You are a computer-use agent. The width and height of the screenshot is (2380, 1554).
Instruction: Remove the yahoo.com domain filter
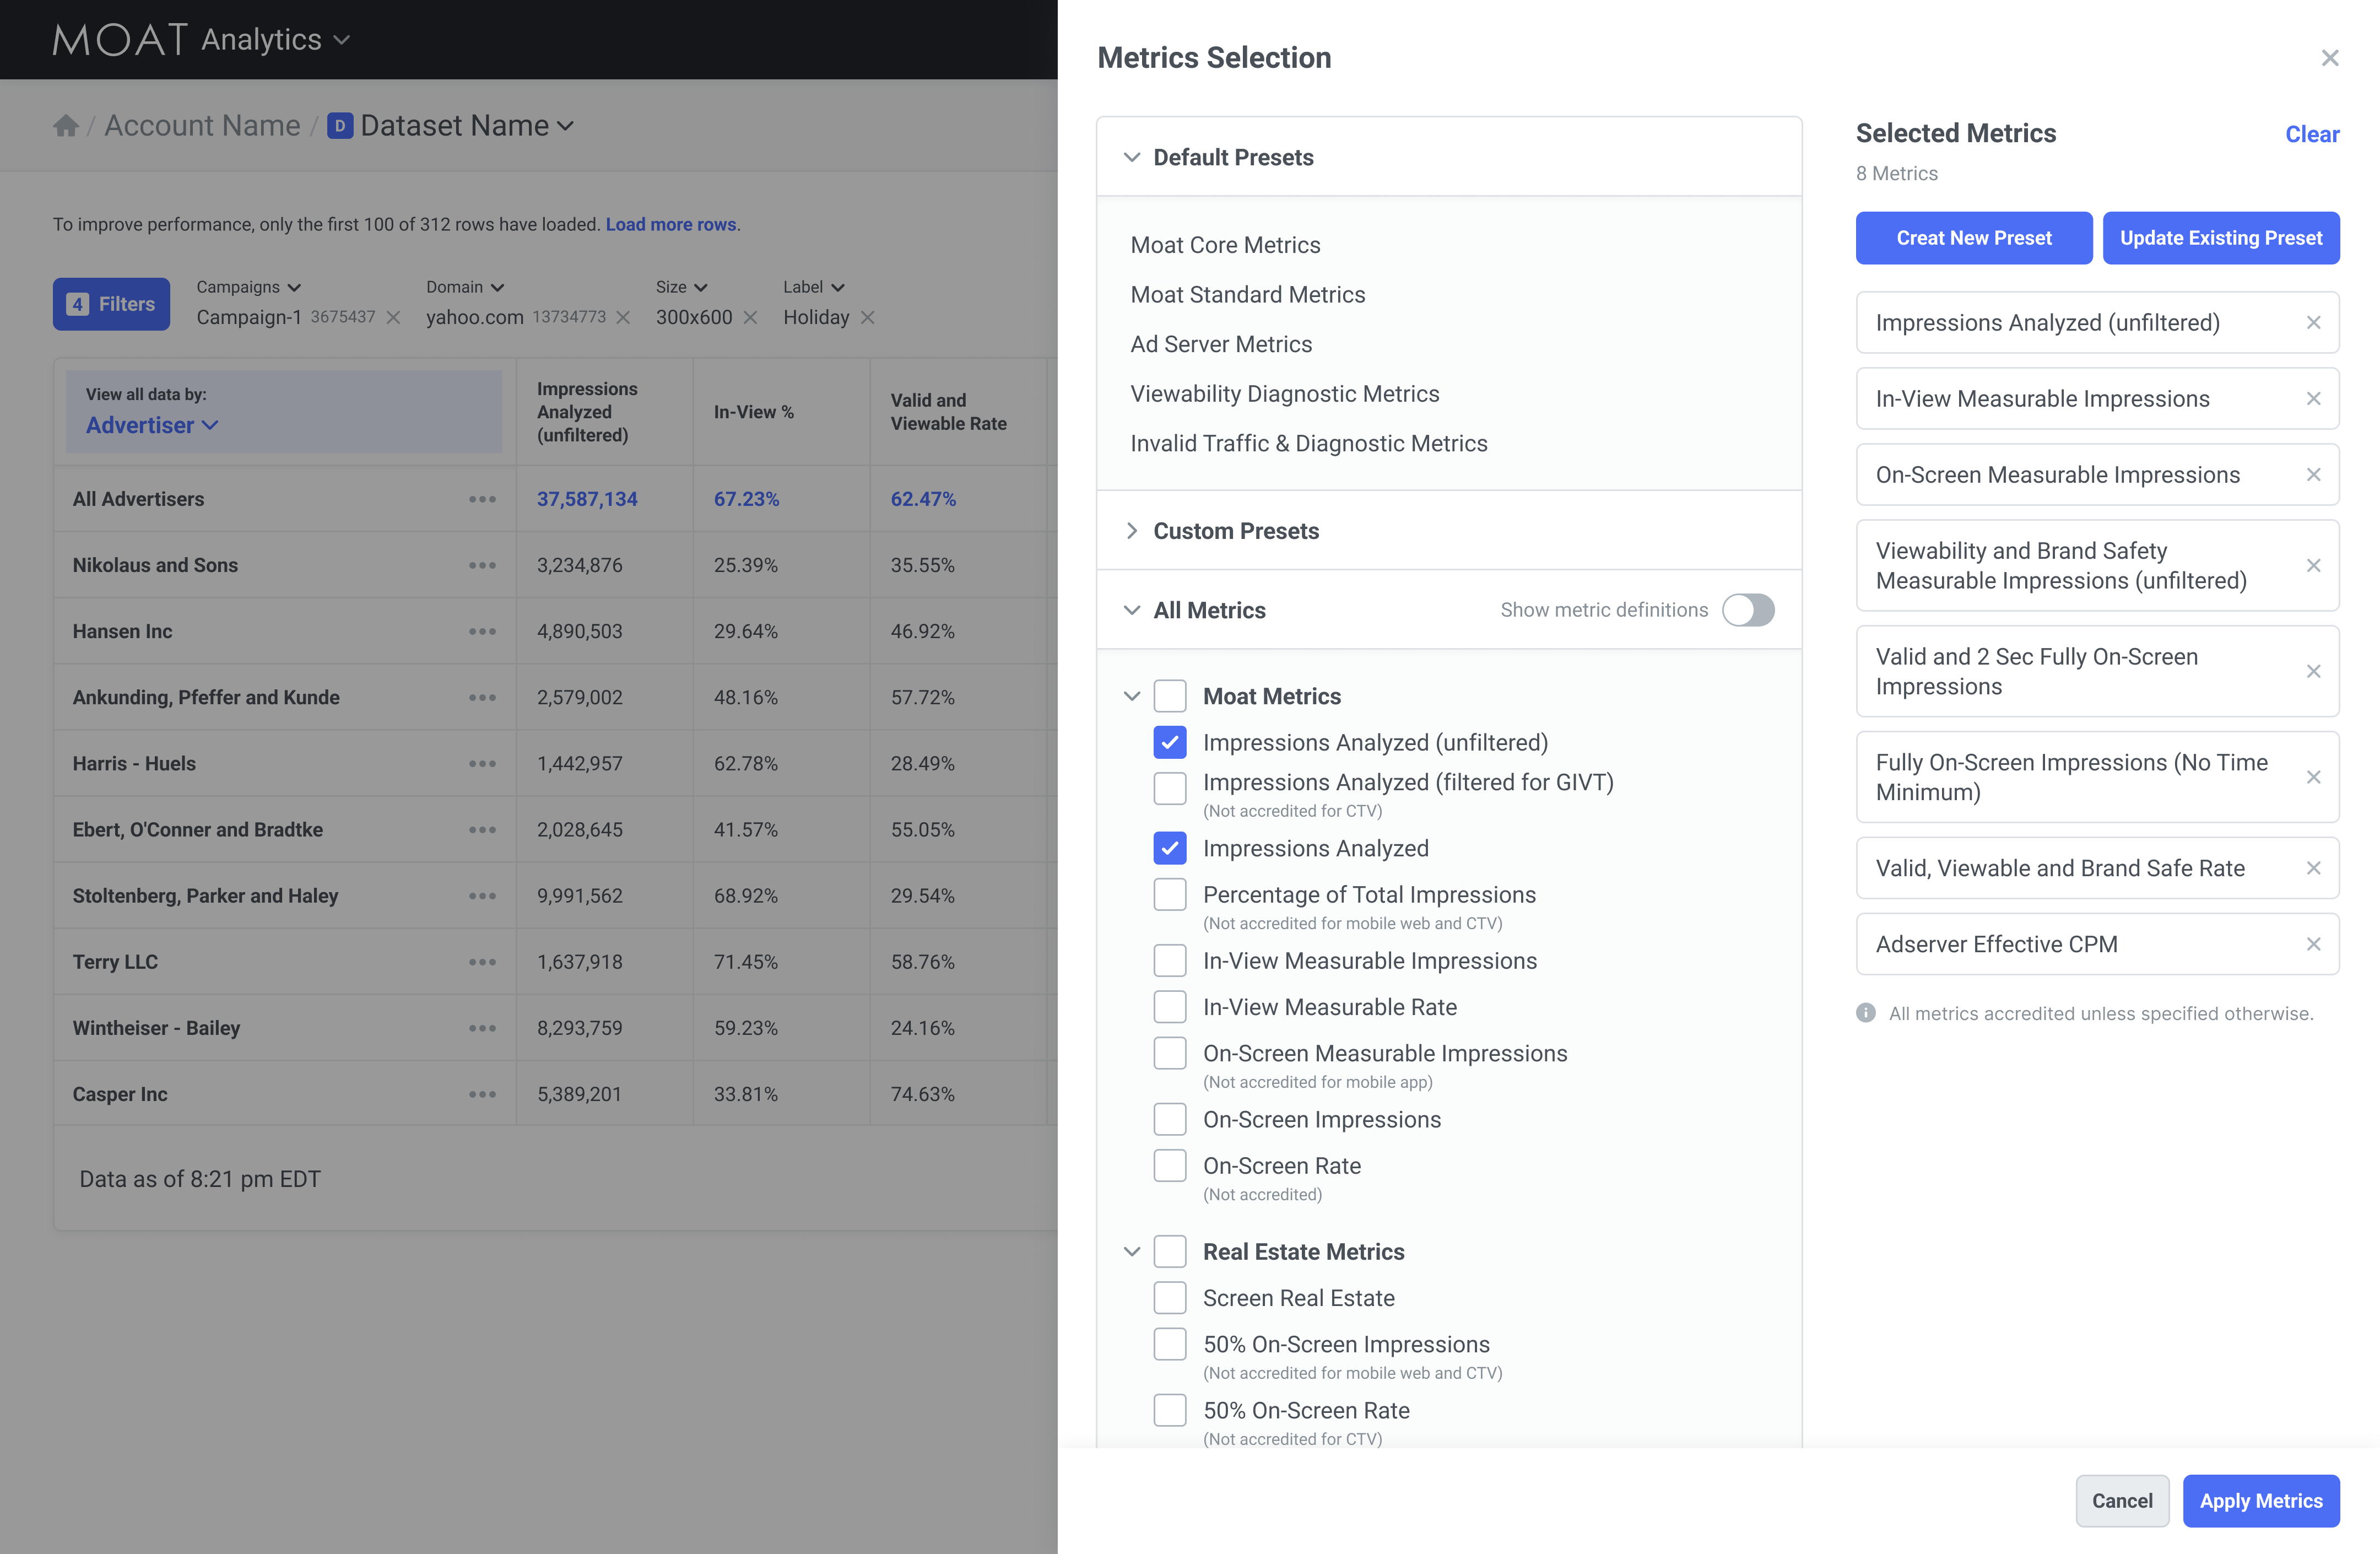tap(623, 318)
